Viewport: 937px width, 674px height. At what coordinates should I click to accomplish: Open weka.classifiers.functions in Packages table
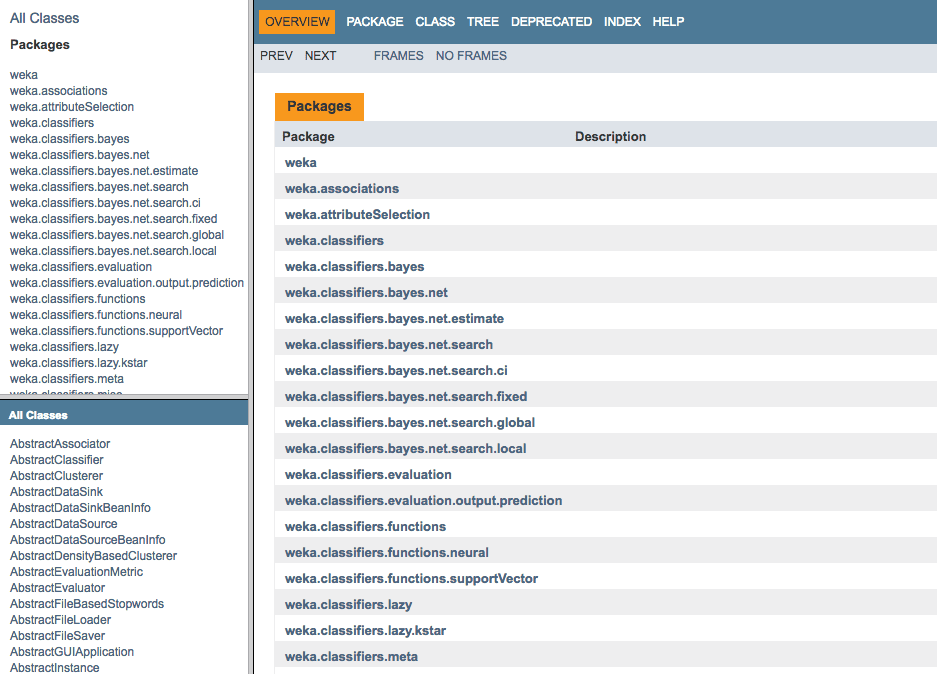(x=365, y=526)
